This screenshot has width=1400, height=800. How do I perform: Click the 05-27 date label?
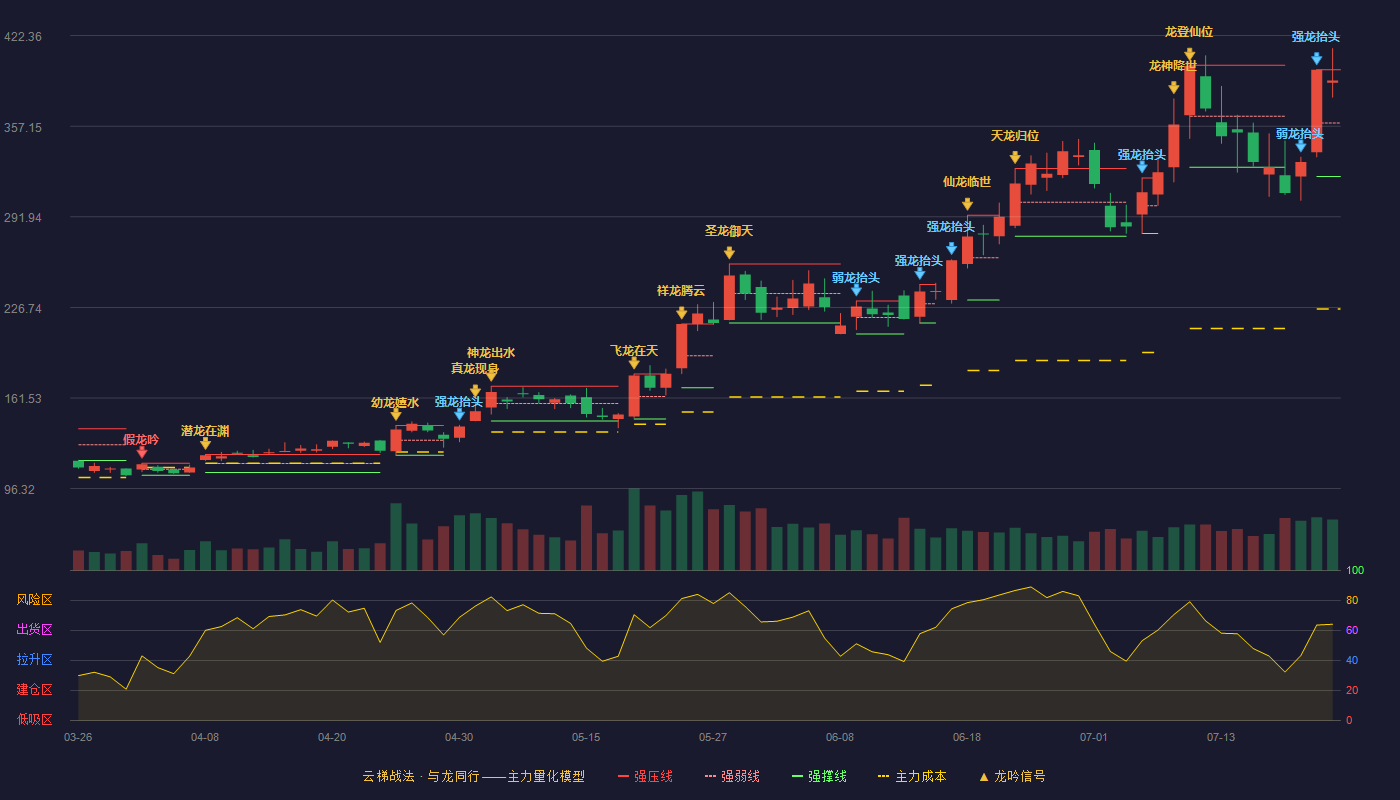click(713, 737)
